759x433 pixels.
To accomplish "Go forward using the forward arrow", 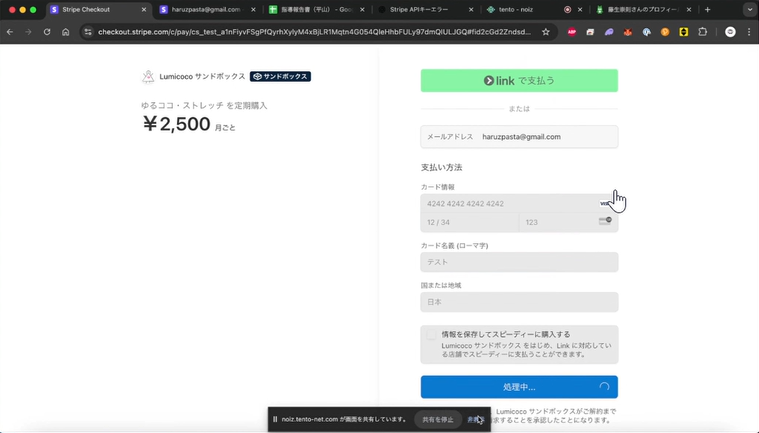I will point(28,32).
